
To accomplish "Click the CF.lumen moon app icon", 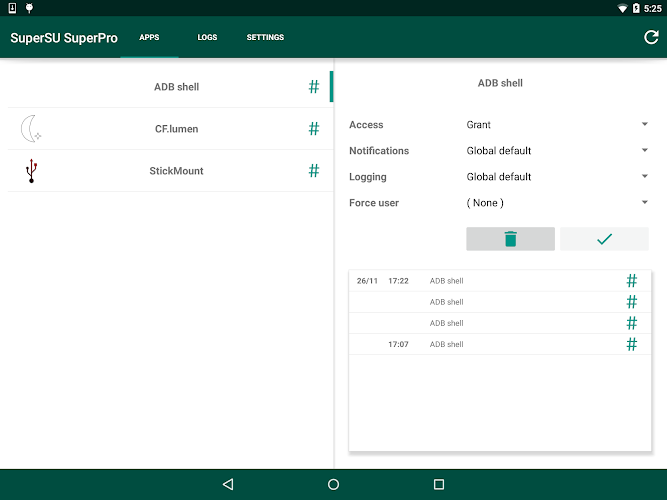I will point(31,129).
